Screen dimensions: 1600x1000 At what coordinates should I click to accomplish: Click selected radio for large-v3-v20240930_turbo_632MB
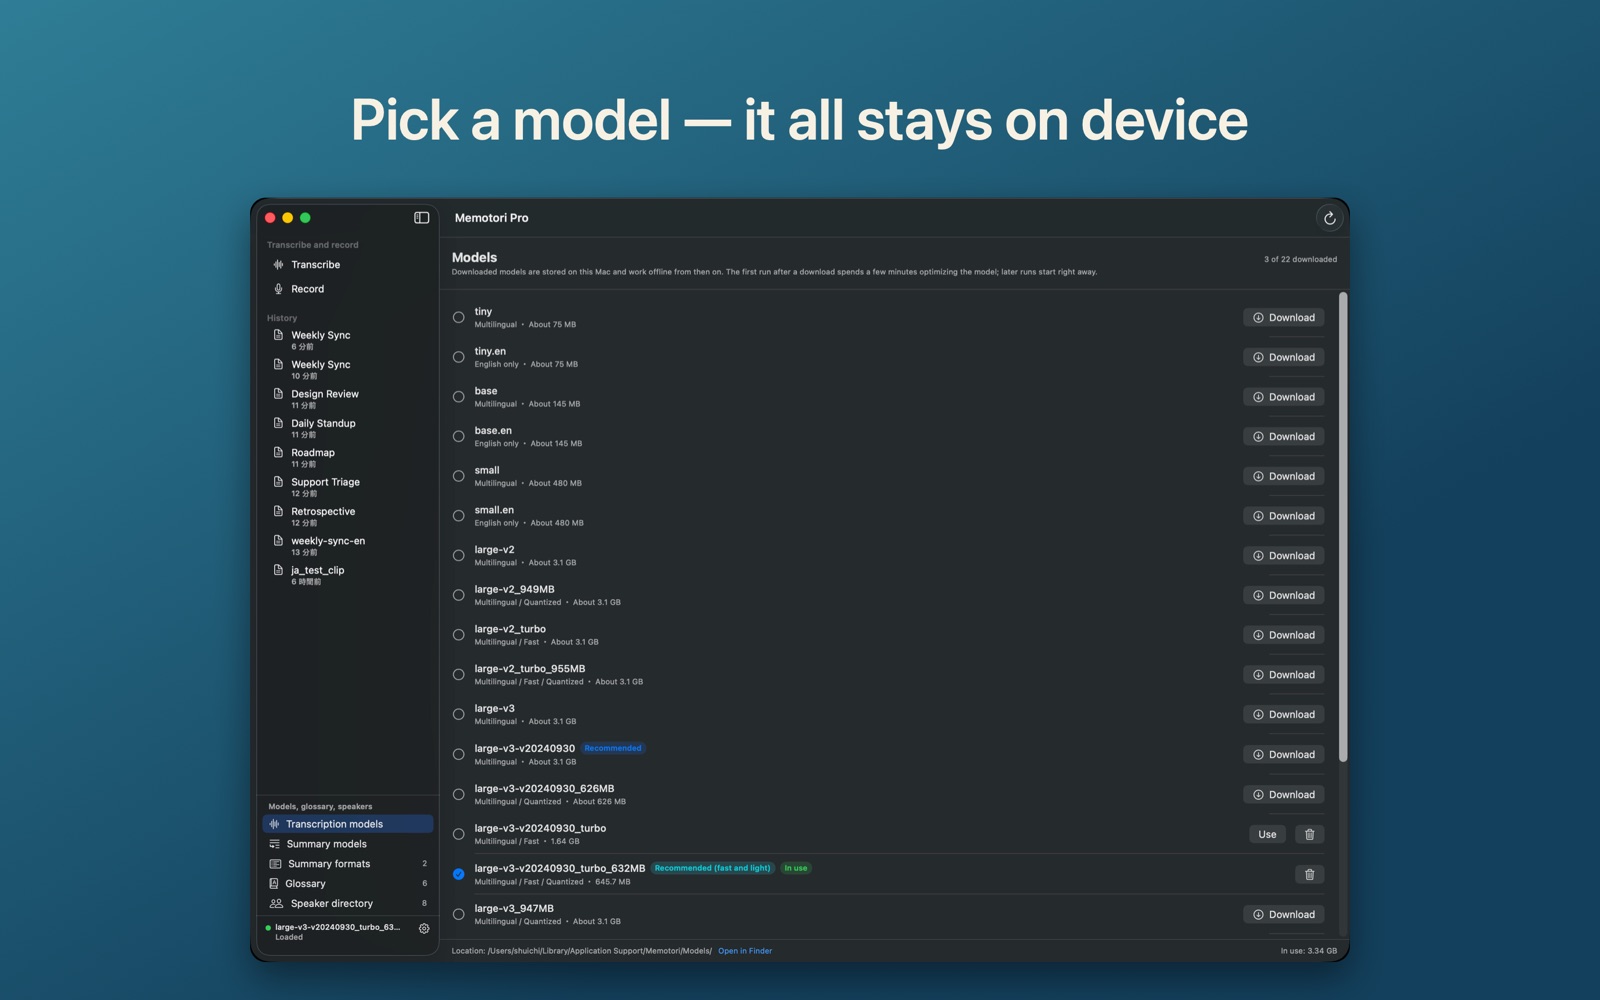tap(458, 874)
